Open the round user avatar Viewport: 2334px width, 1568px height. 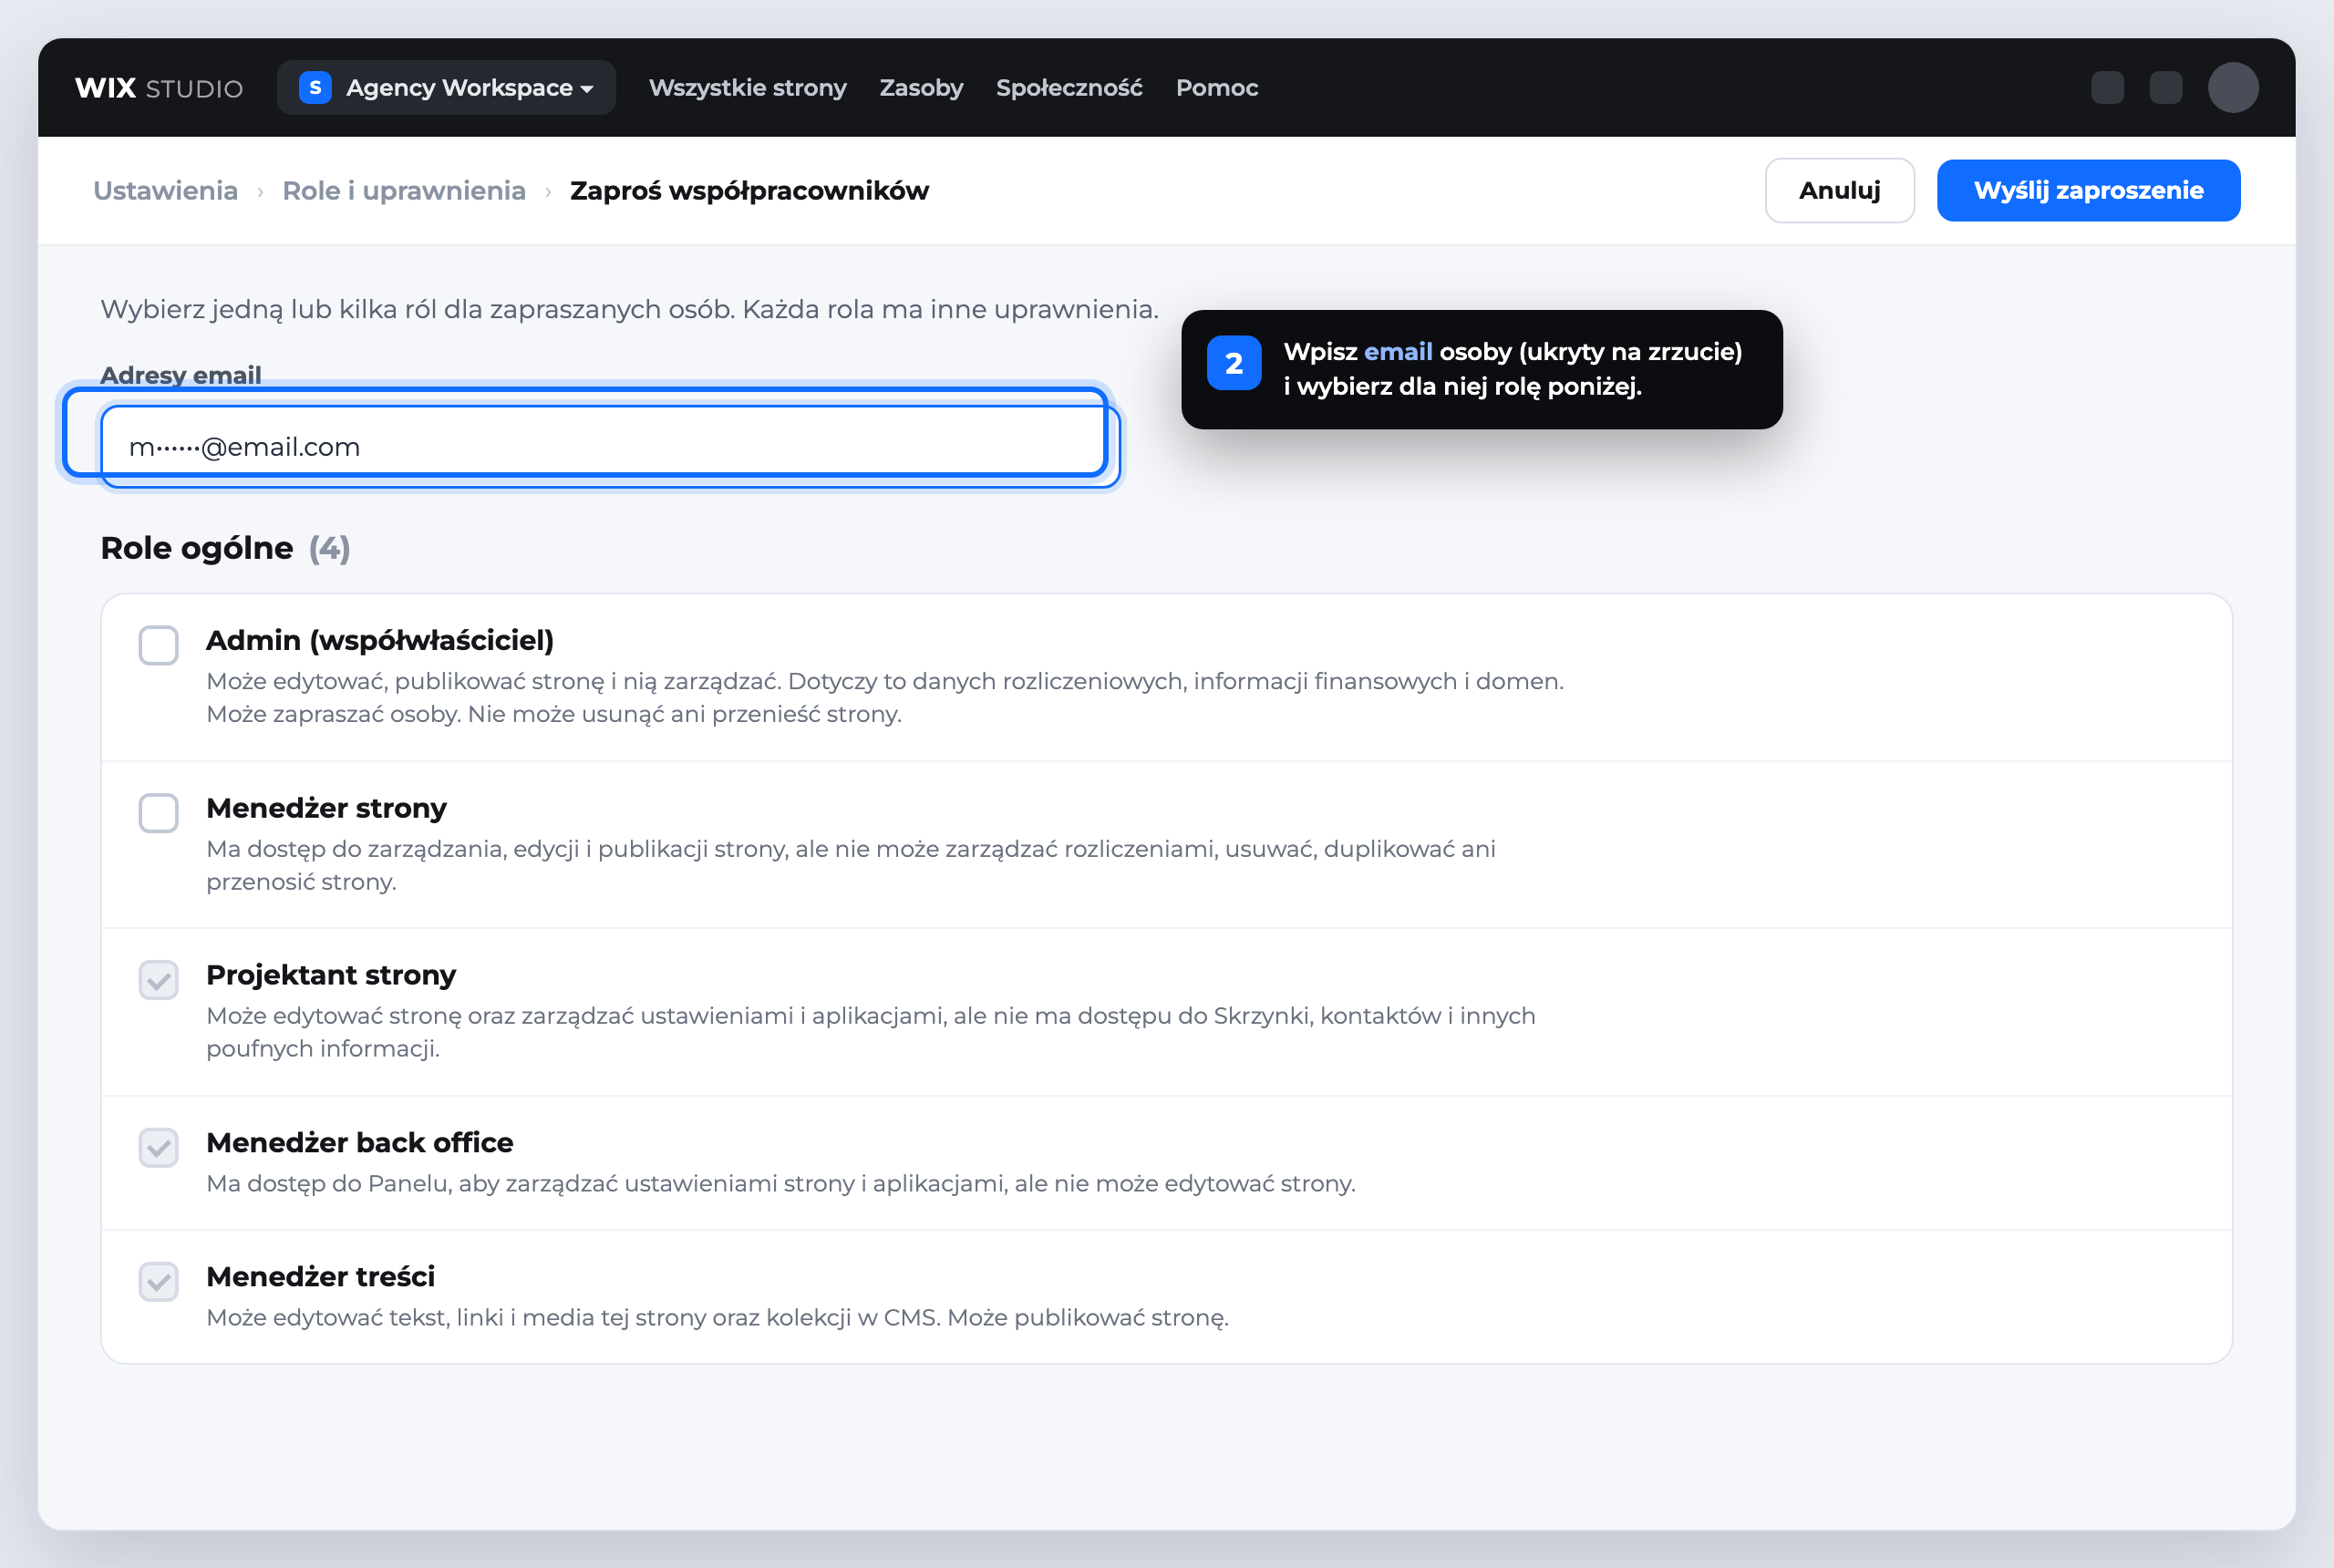click(x=2233, y=88)
